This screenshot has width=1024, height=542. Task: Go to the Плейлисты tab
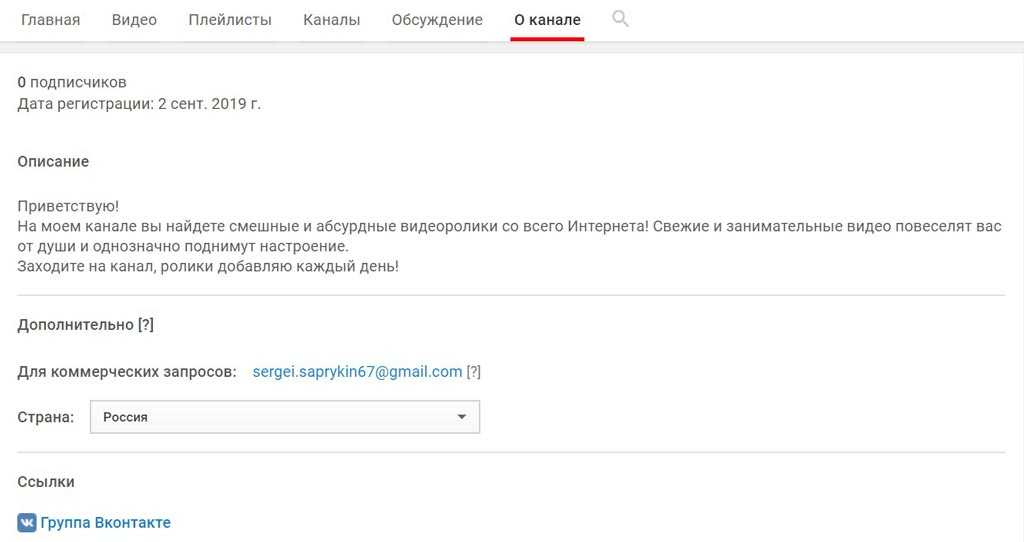tap(230, 20)
